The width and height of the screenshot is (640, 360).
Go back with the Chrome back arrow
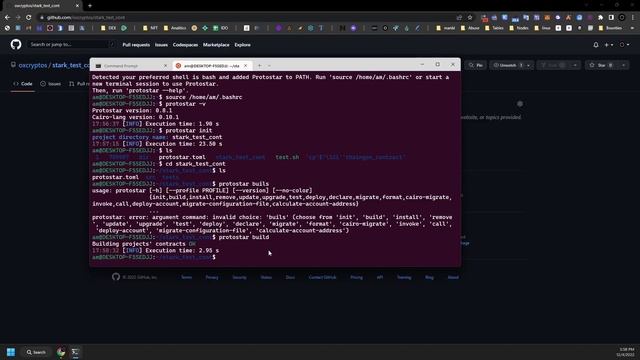pyautogui.click(x=7, y=18)
